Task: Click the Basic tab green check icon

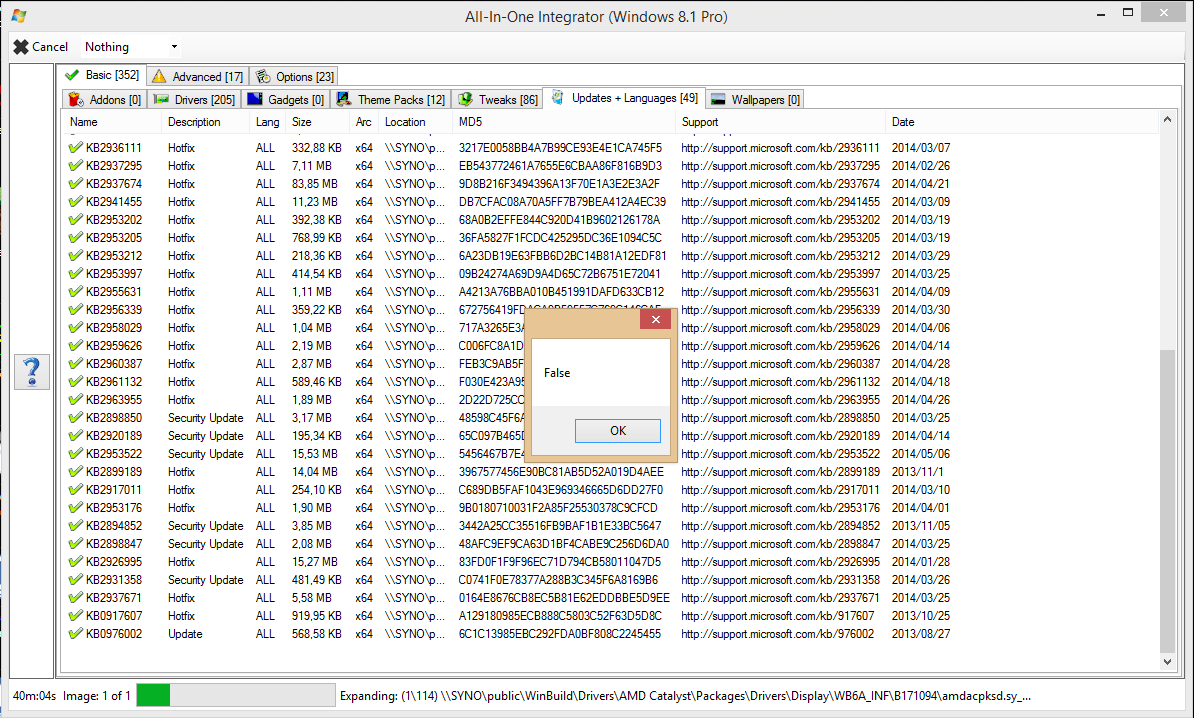Action: (72, 75)
